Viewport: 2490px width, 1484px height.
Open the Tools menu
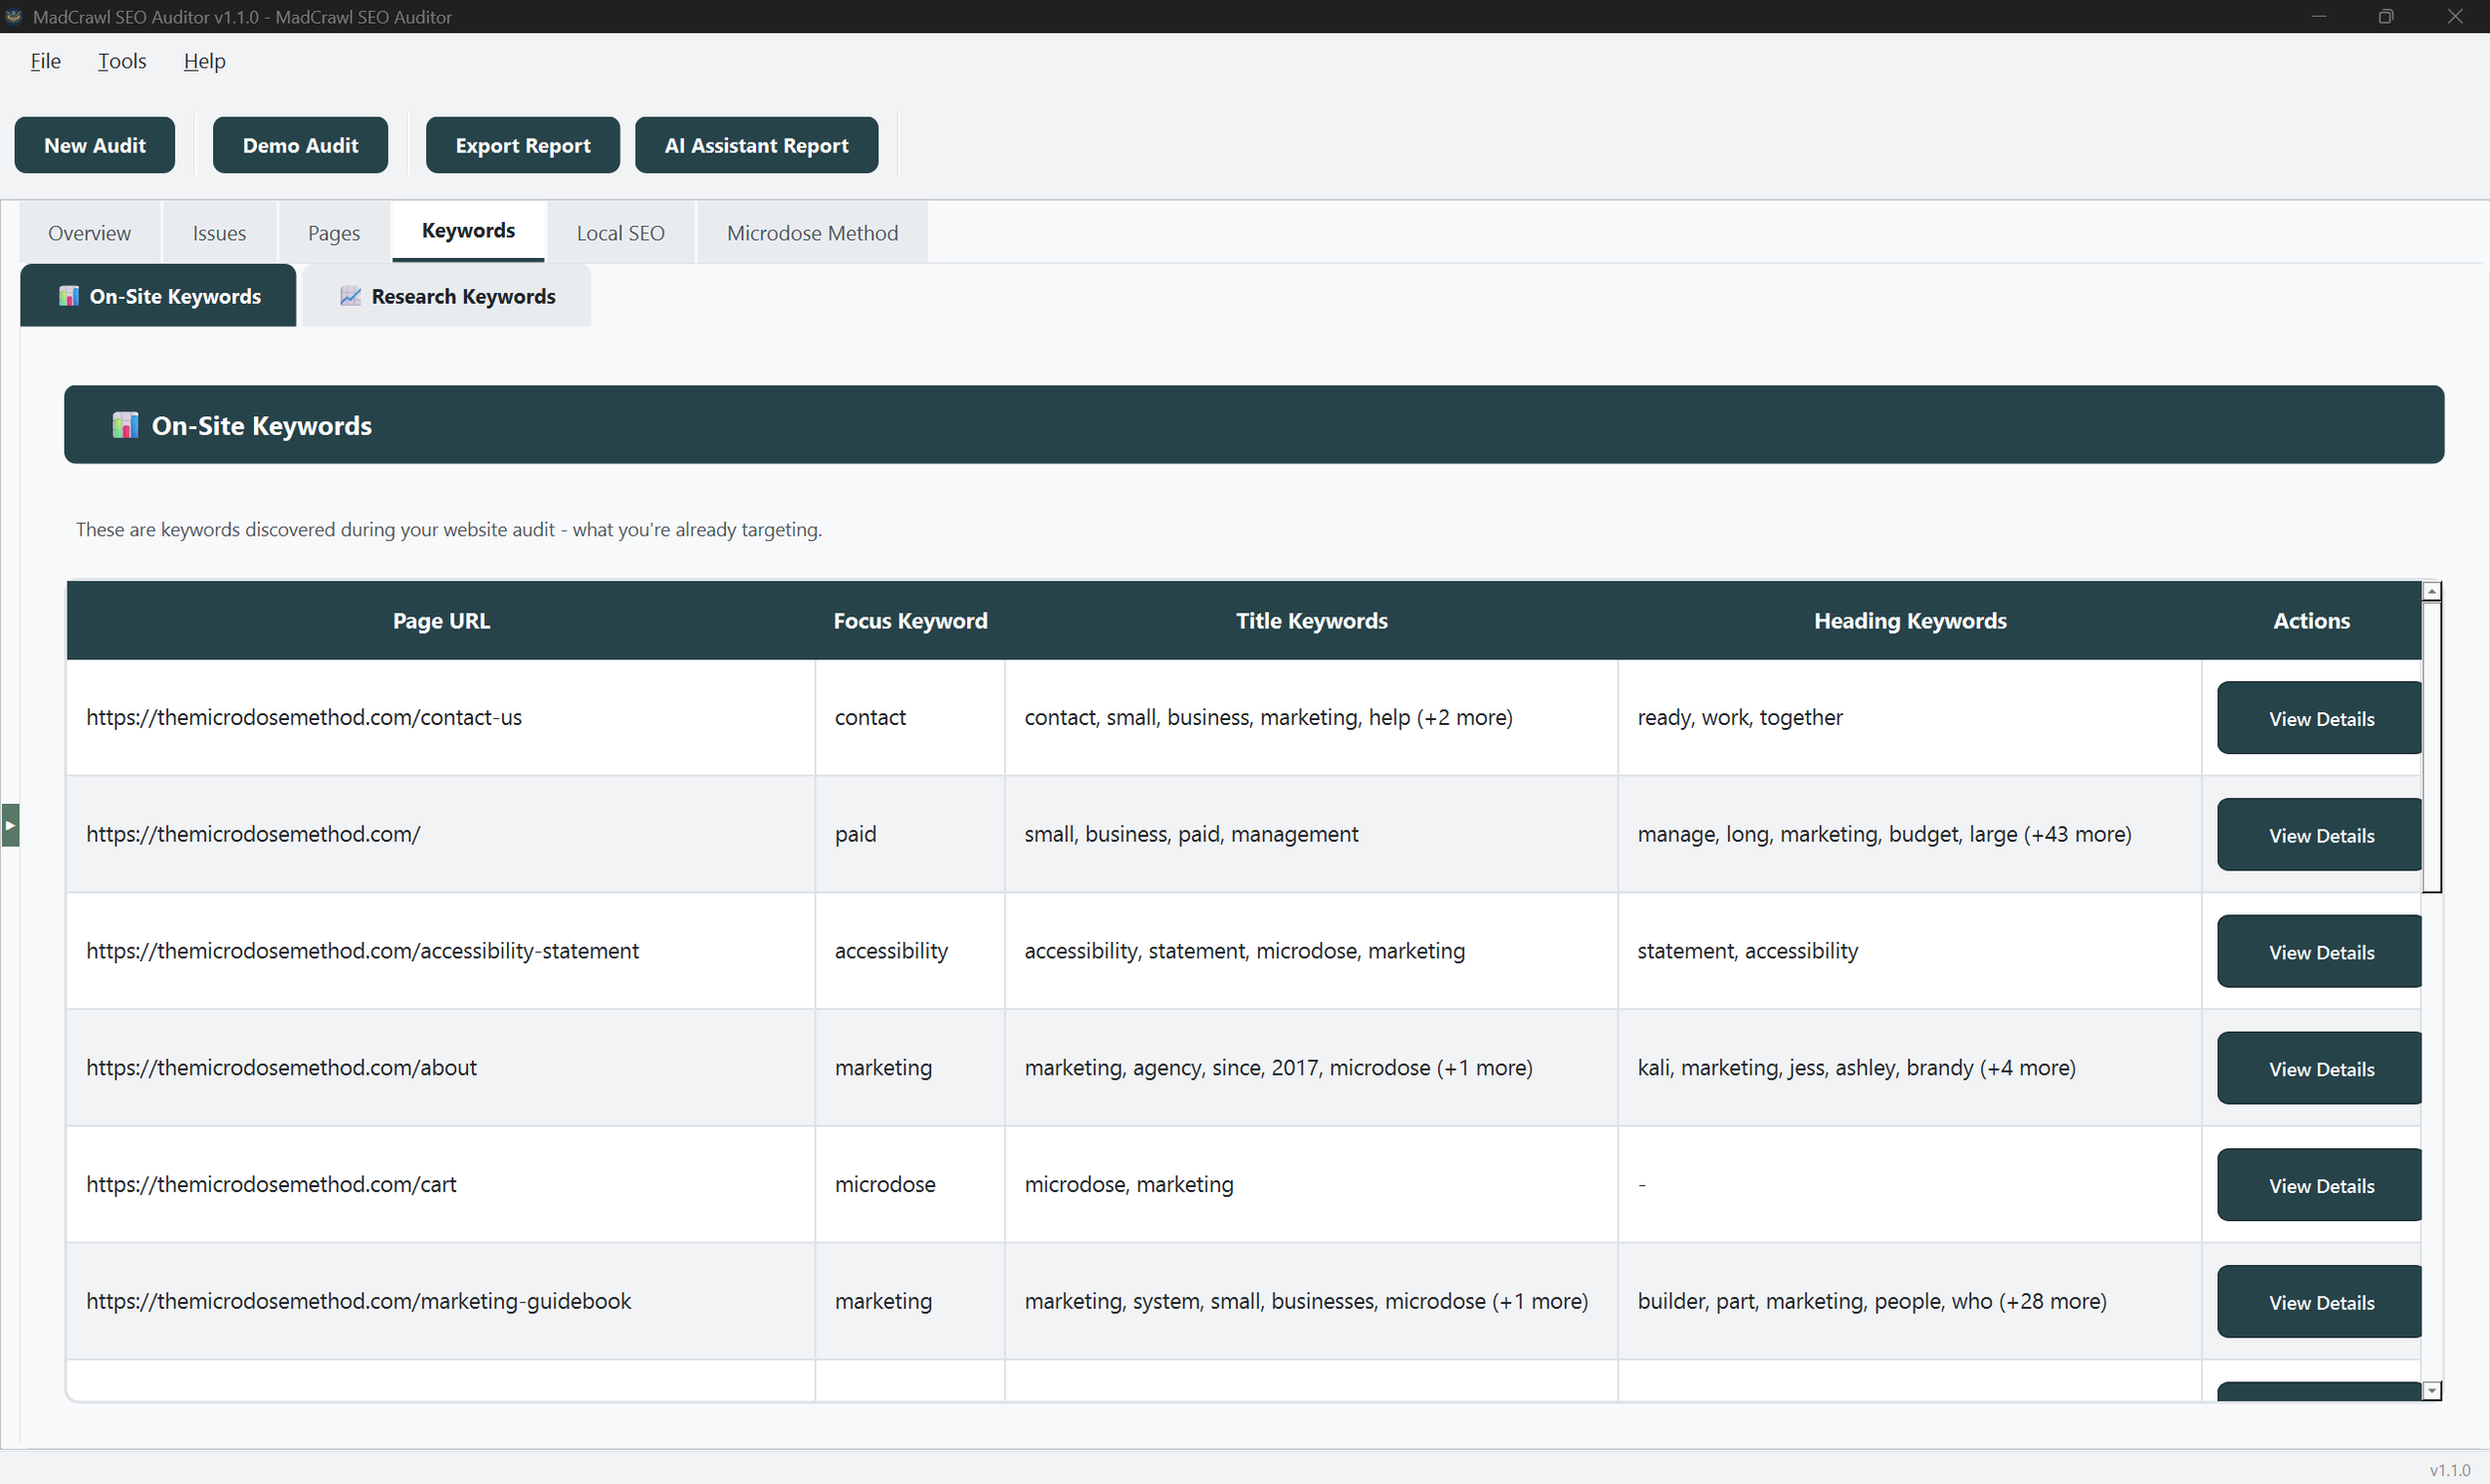[121, 61]
